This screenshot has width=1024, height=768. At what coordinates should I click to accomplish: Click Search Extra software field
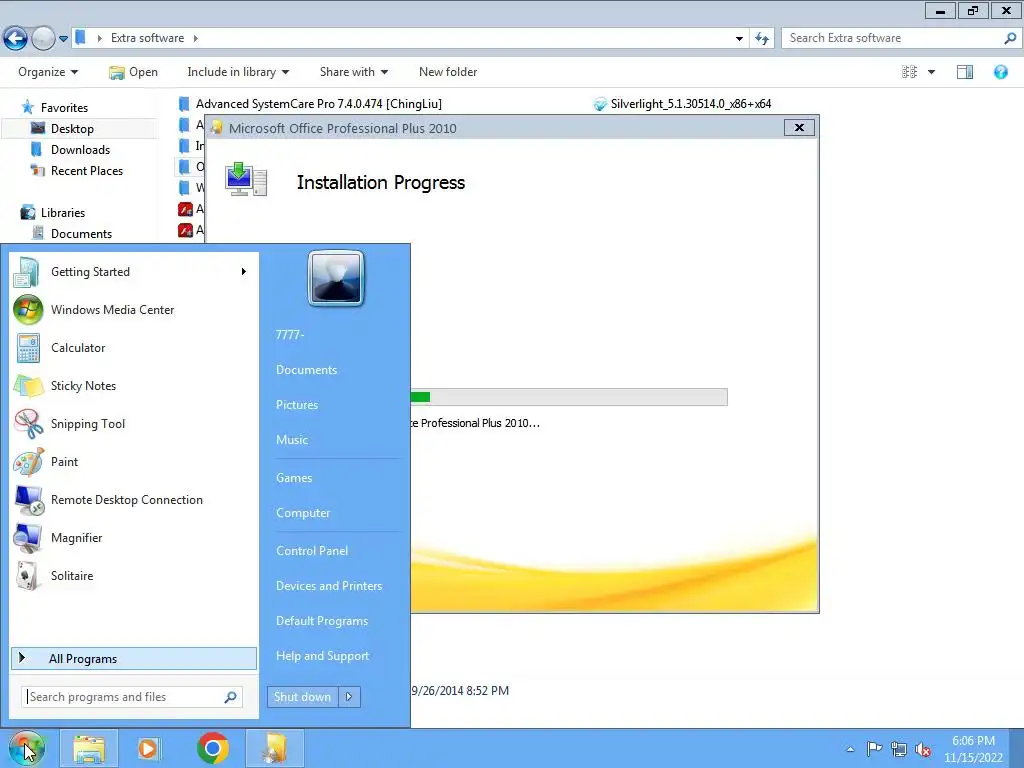point(900,38)
